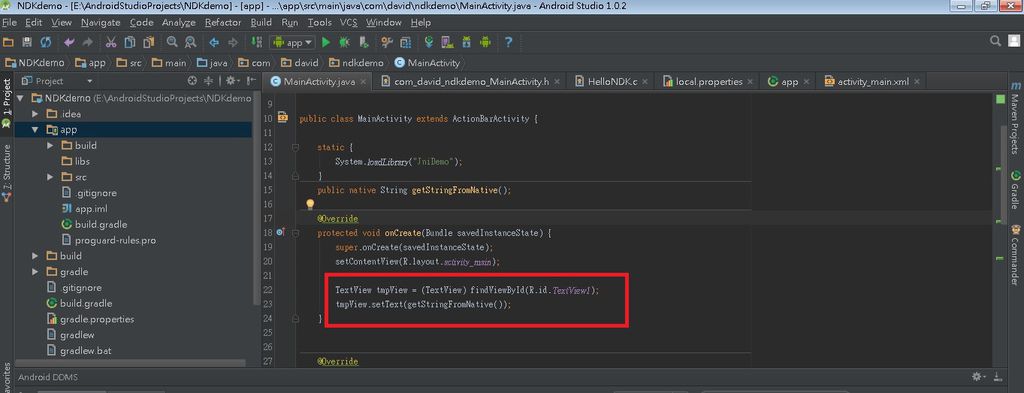Click the Copy icon in toolbar
This screenshot has height=393, width=1024.
130,42
